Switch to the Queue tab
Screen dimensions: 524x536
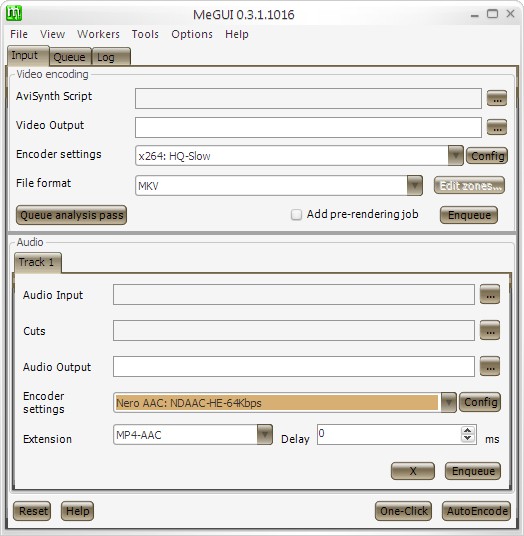click(x=70, y=57)
